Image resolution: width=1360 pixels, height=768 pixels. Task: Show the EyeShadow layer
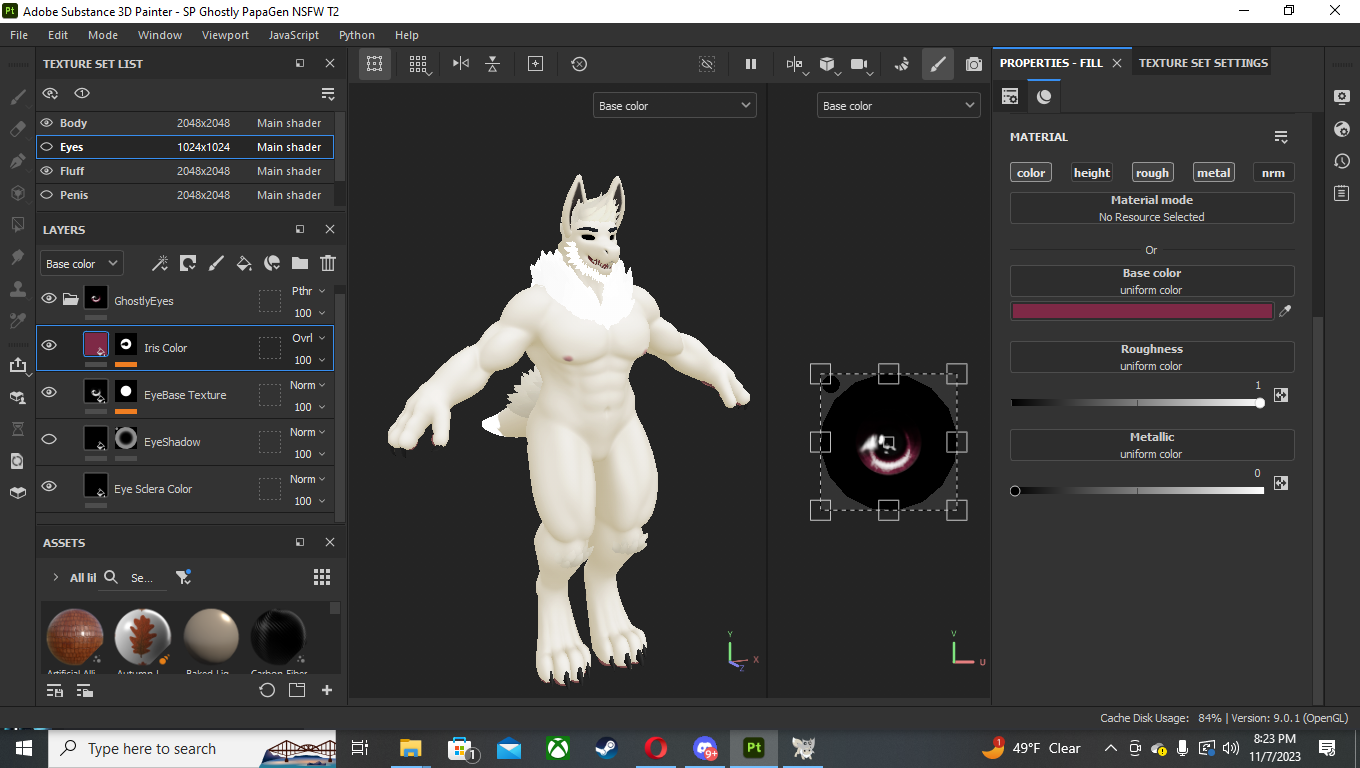coord(49,439)
